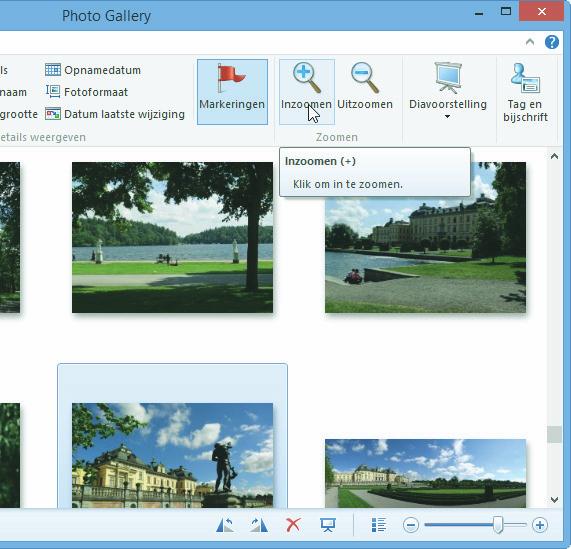This screenshot has width=571, height=549.
Task: Delete the photo using the red X icon
Action: click(x=293, y=525)
